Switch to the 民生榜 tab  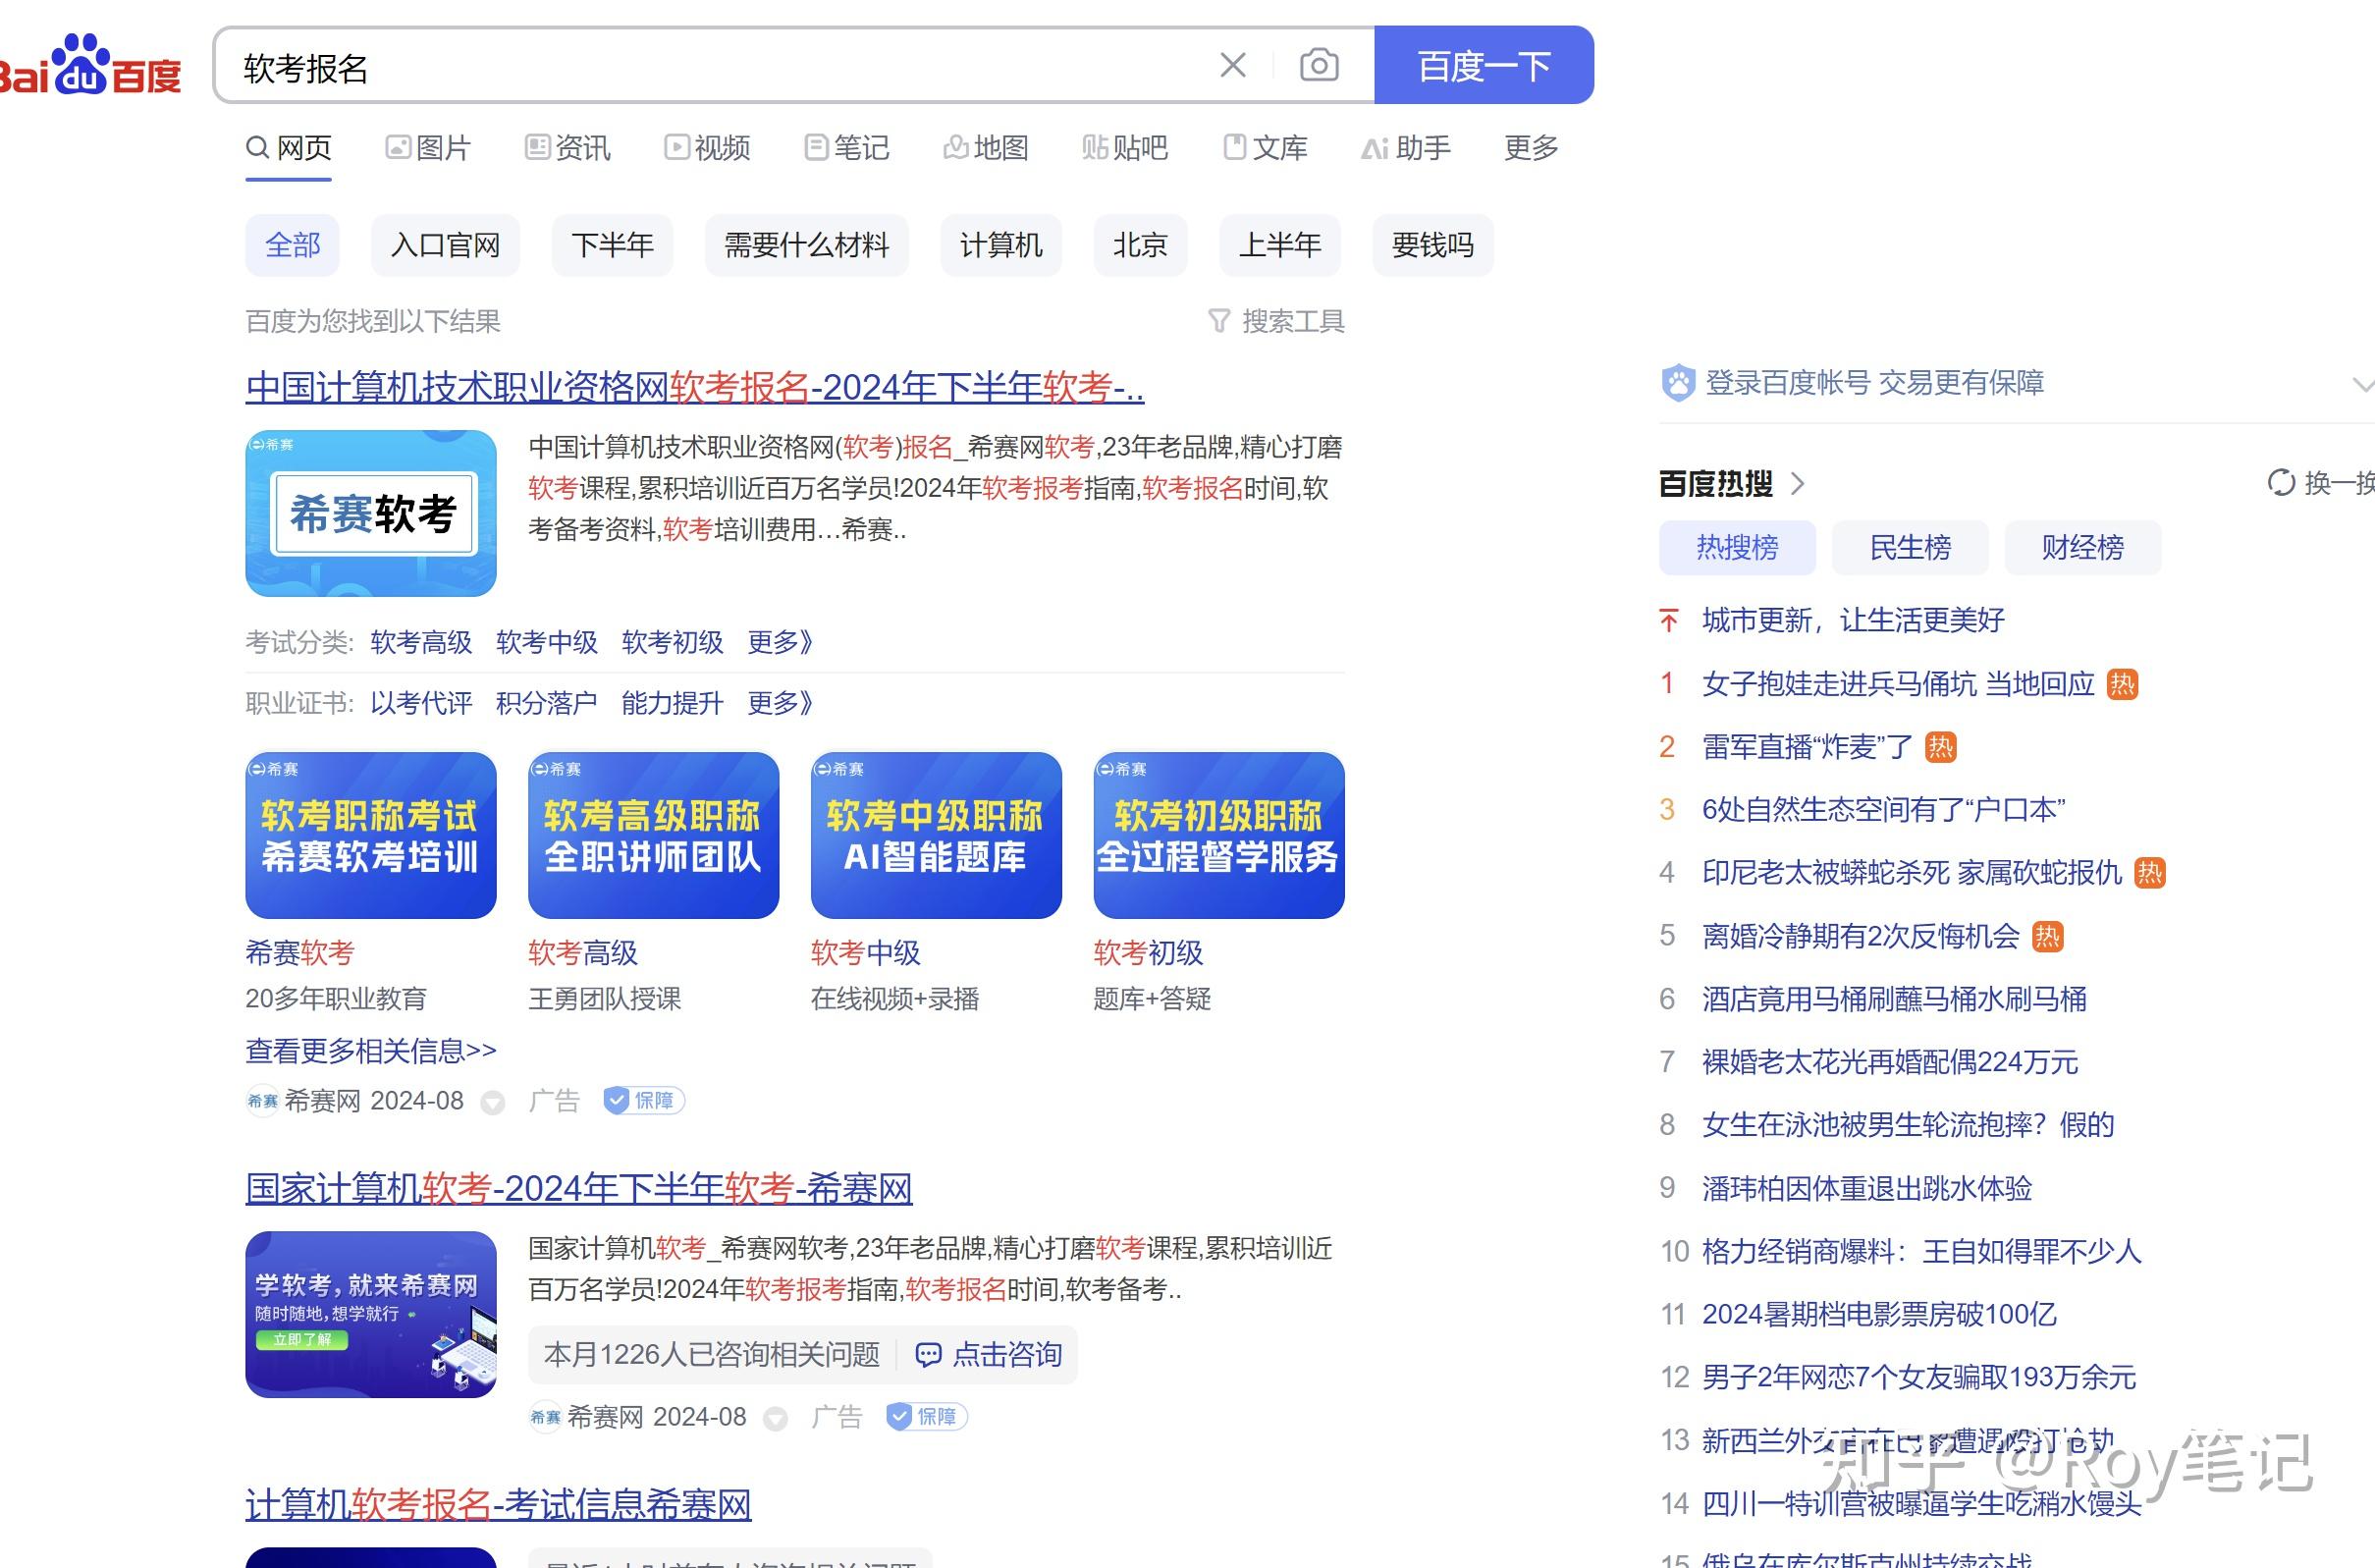click(x=1910, y=547)
